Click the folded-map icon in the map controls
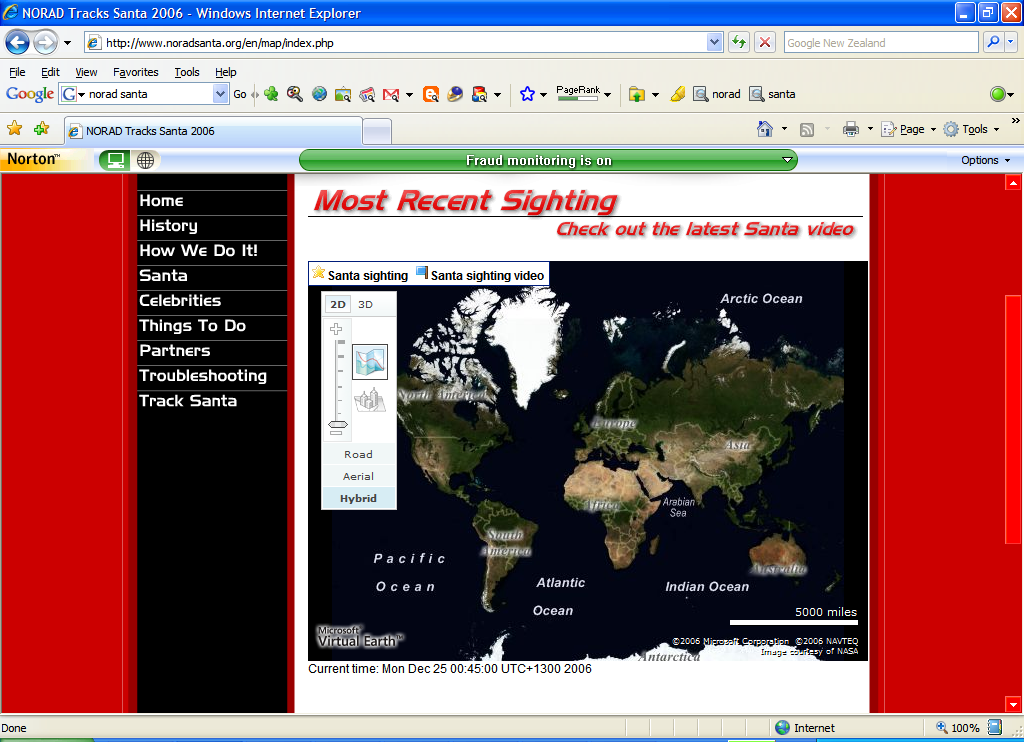This screenshot has height=742, width=1024. [x=370, y=362]
